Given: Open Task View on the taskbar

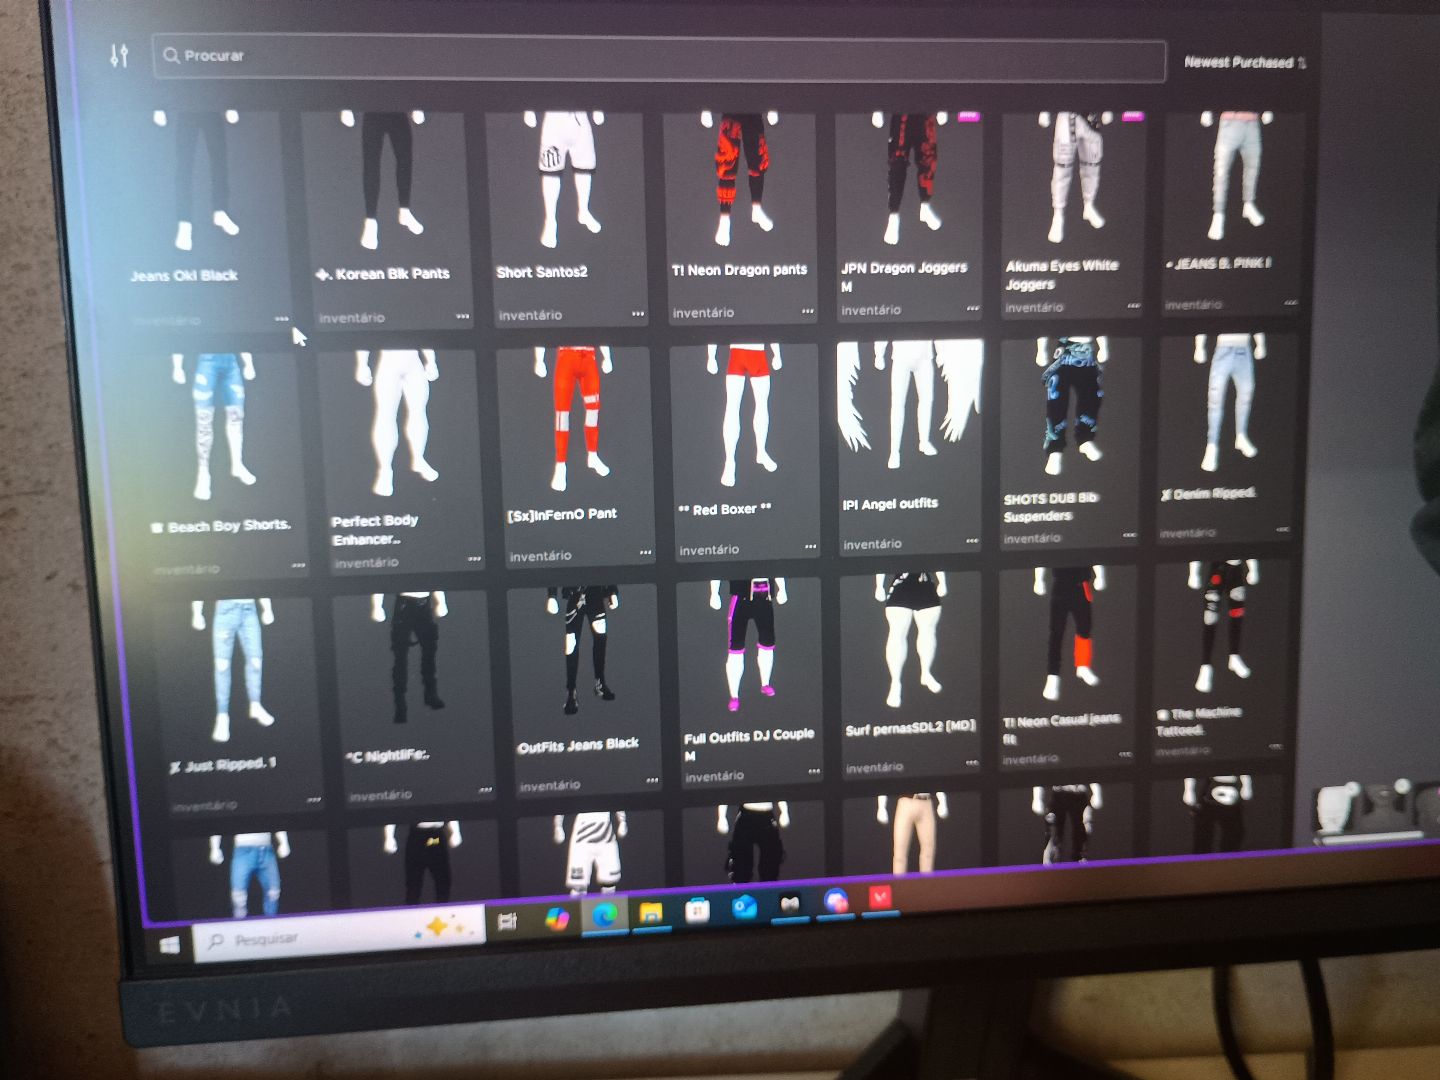Looking at the screenshot, I should (507, 921).
